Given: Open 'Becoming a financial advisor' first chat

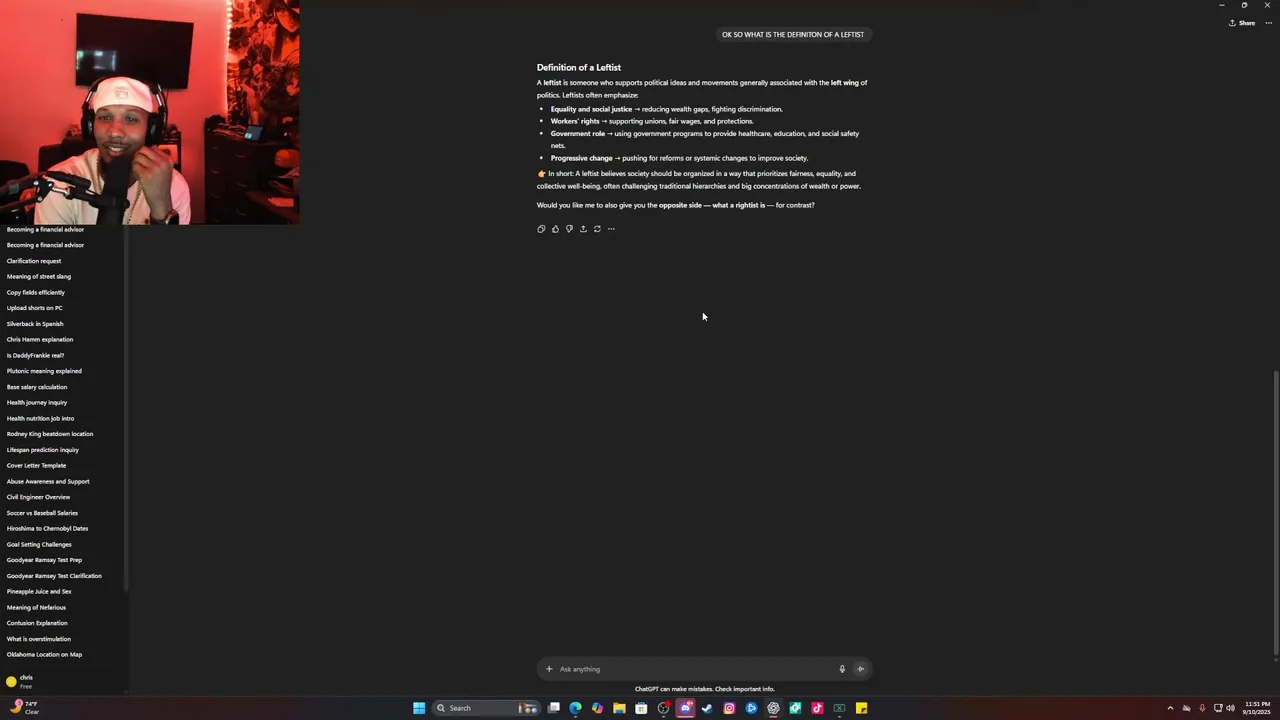Looking at the screenshot, I should pos(45,229).
